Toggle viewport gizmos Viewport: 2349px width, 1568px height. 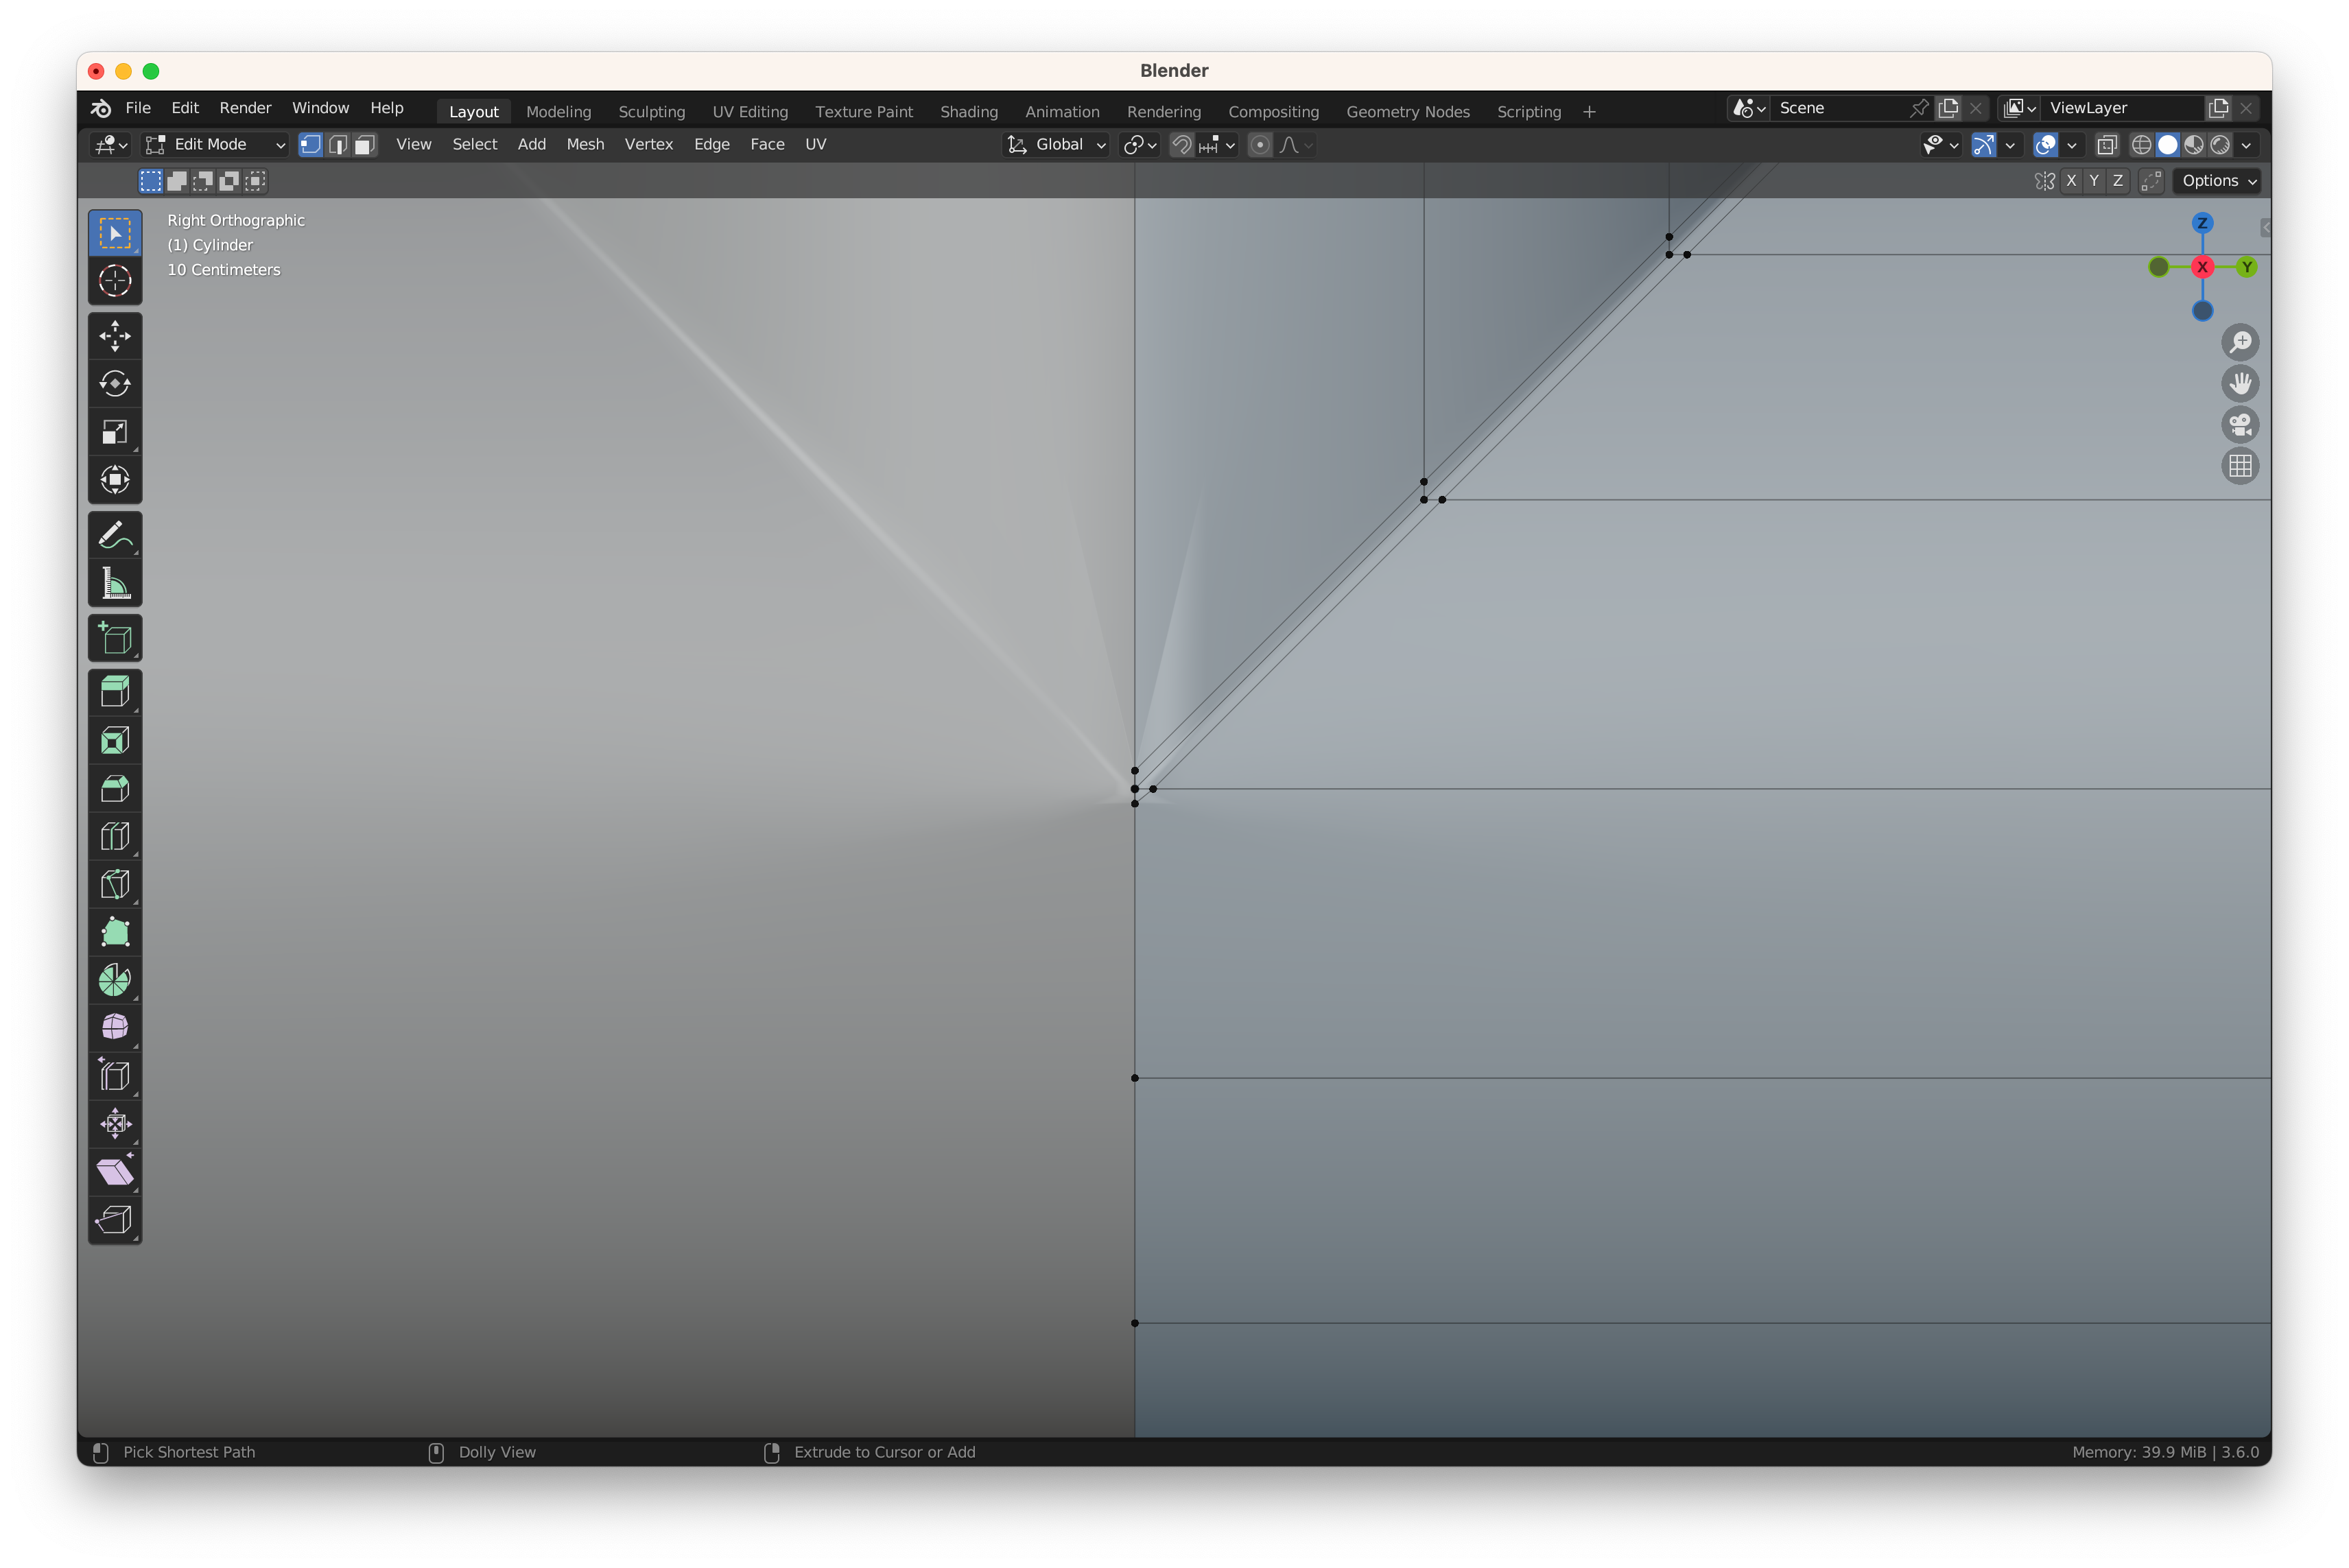click(1983, 145)
